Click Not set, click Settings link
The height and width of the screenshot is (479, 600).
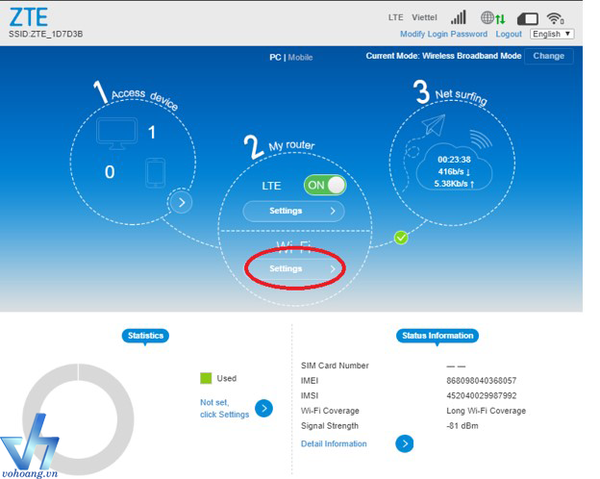point(225,408)
